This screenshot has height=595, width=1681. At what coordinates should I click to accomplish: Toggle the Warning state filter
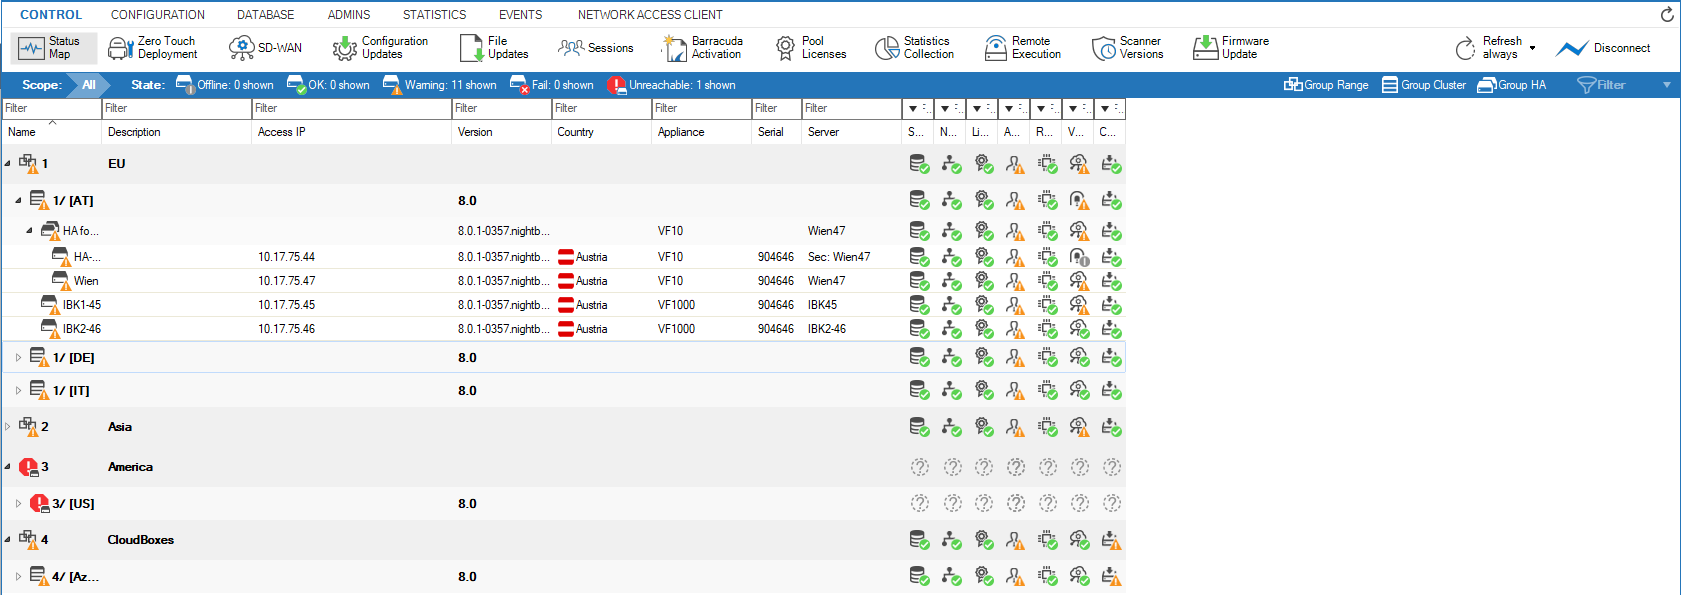[440, 85]
